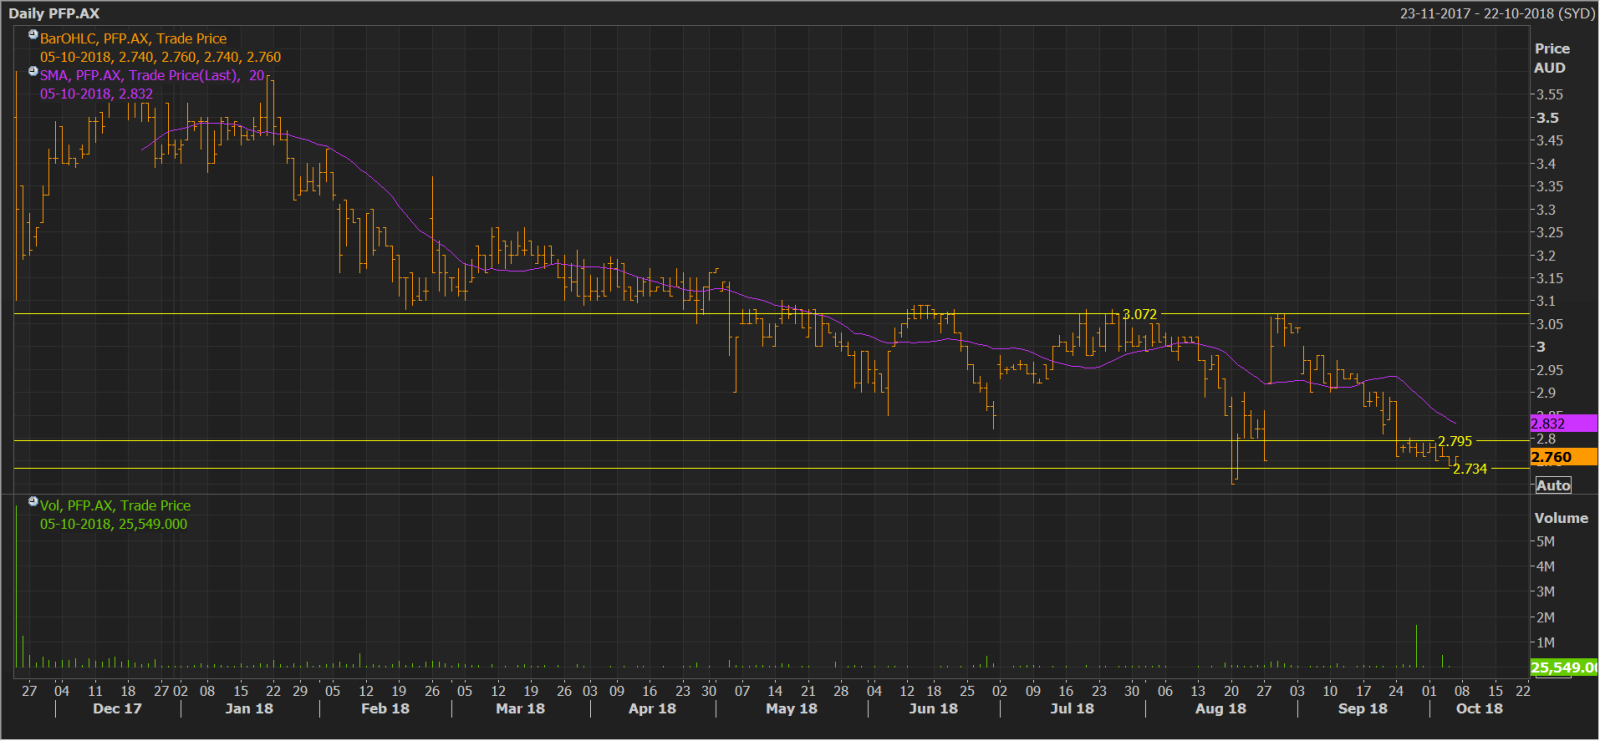Select the 2.795 horizontal line label
The width and height of the screenshot is (1600, 741).
tap(1455, 441)
